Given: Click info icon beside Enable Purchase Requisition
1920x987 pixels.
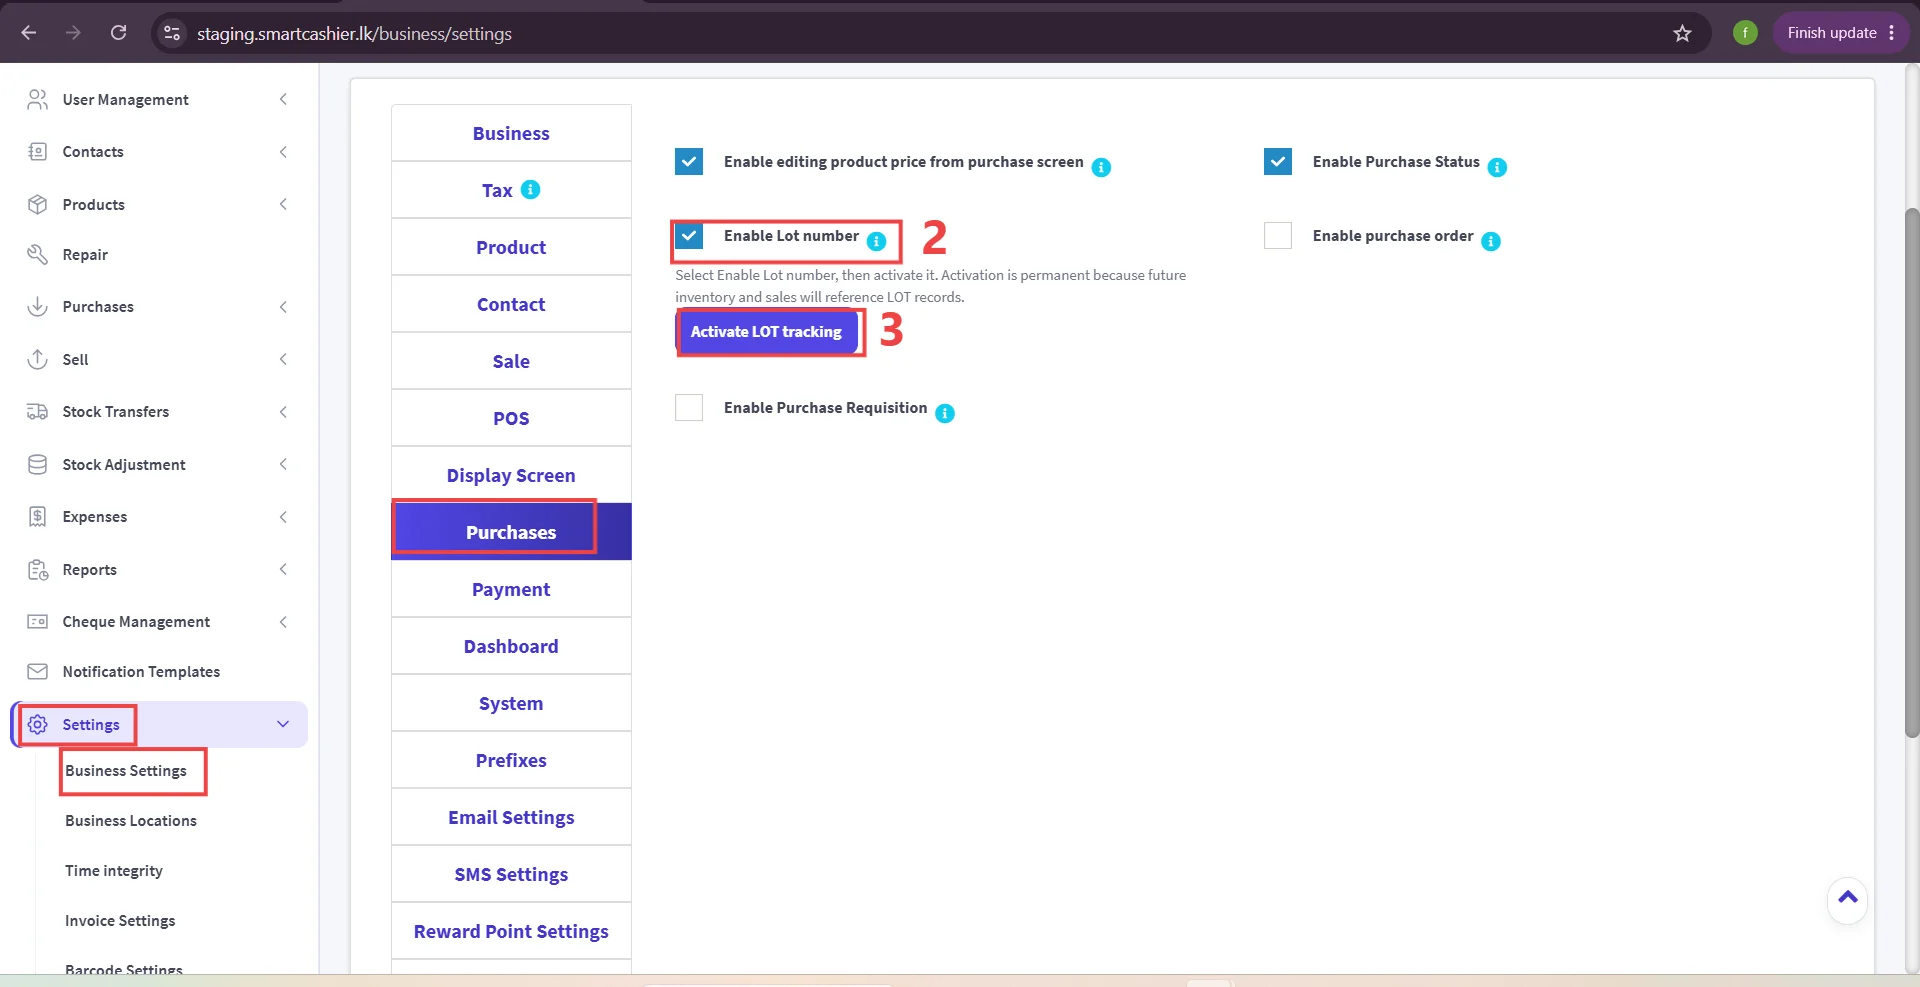Looking at the screenshot, I should click(x=945, y=413).
